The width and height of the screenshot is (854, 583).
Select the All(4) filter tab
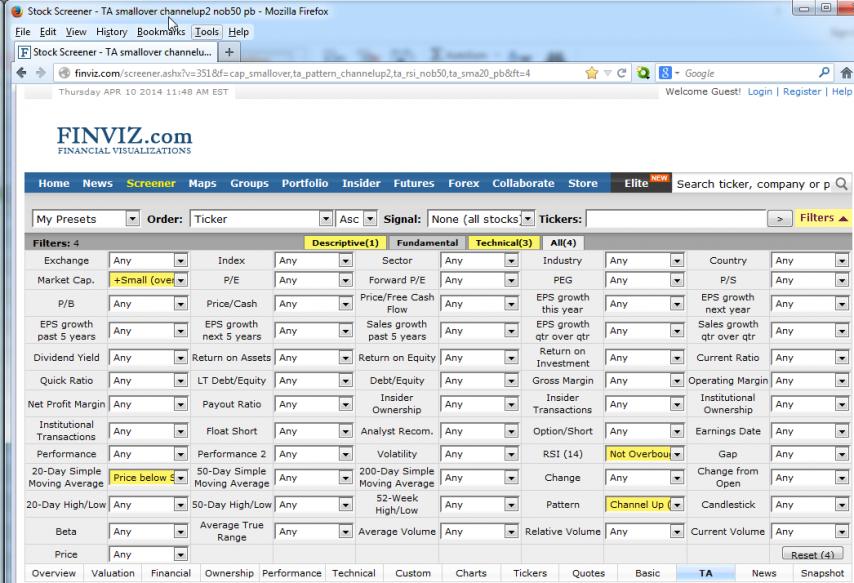tap(563, 243)
